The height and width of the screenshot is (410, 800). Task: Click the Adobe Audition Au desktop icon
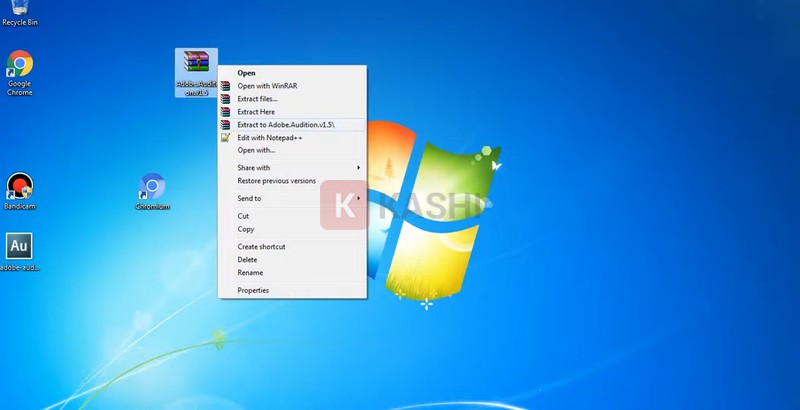pyautogui.click(x=19, y=246)
